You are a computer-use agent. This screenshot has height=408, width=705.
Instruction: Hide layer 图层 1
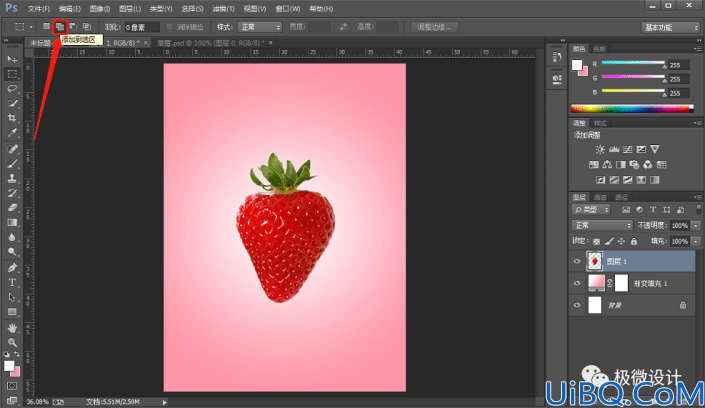pyautogui.click(x=577, y=261)
